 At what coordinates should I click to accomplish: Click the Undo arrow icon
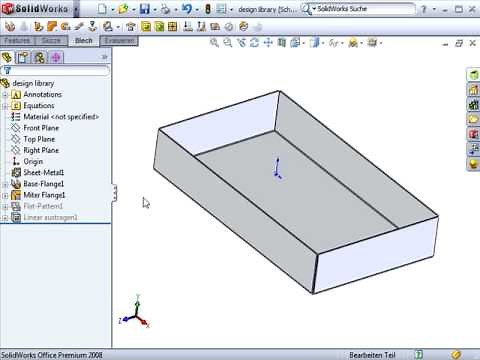tap(187, 9)
